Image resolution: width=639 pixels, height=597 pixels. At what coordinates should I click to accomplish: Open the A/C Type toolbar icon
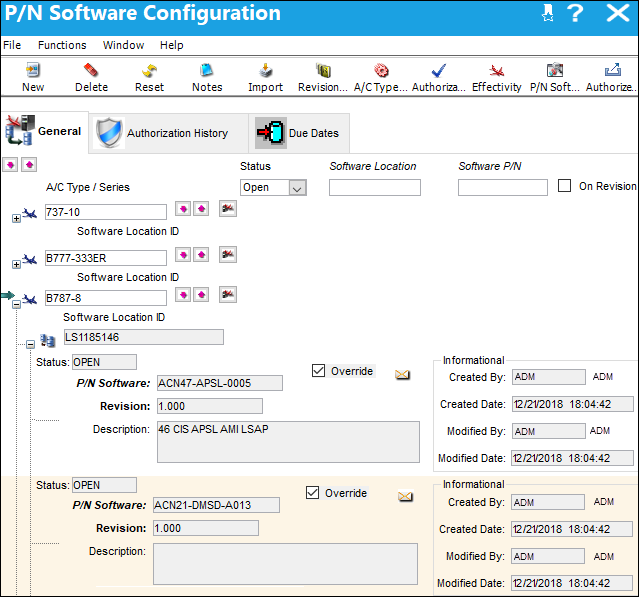(381, 70)
